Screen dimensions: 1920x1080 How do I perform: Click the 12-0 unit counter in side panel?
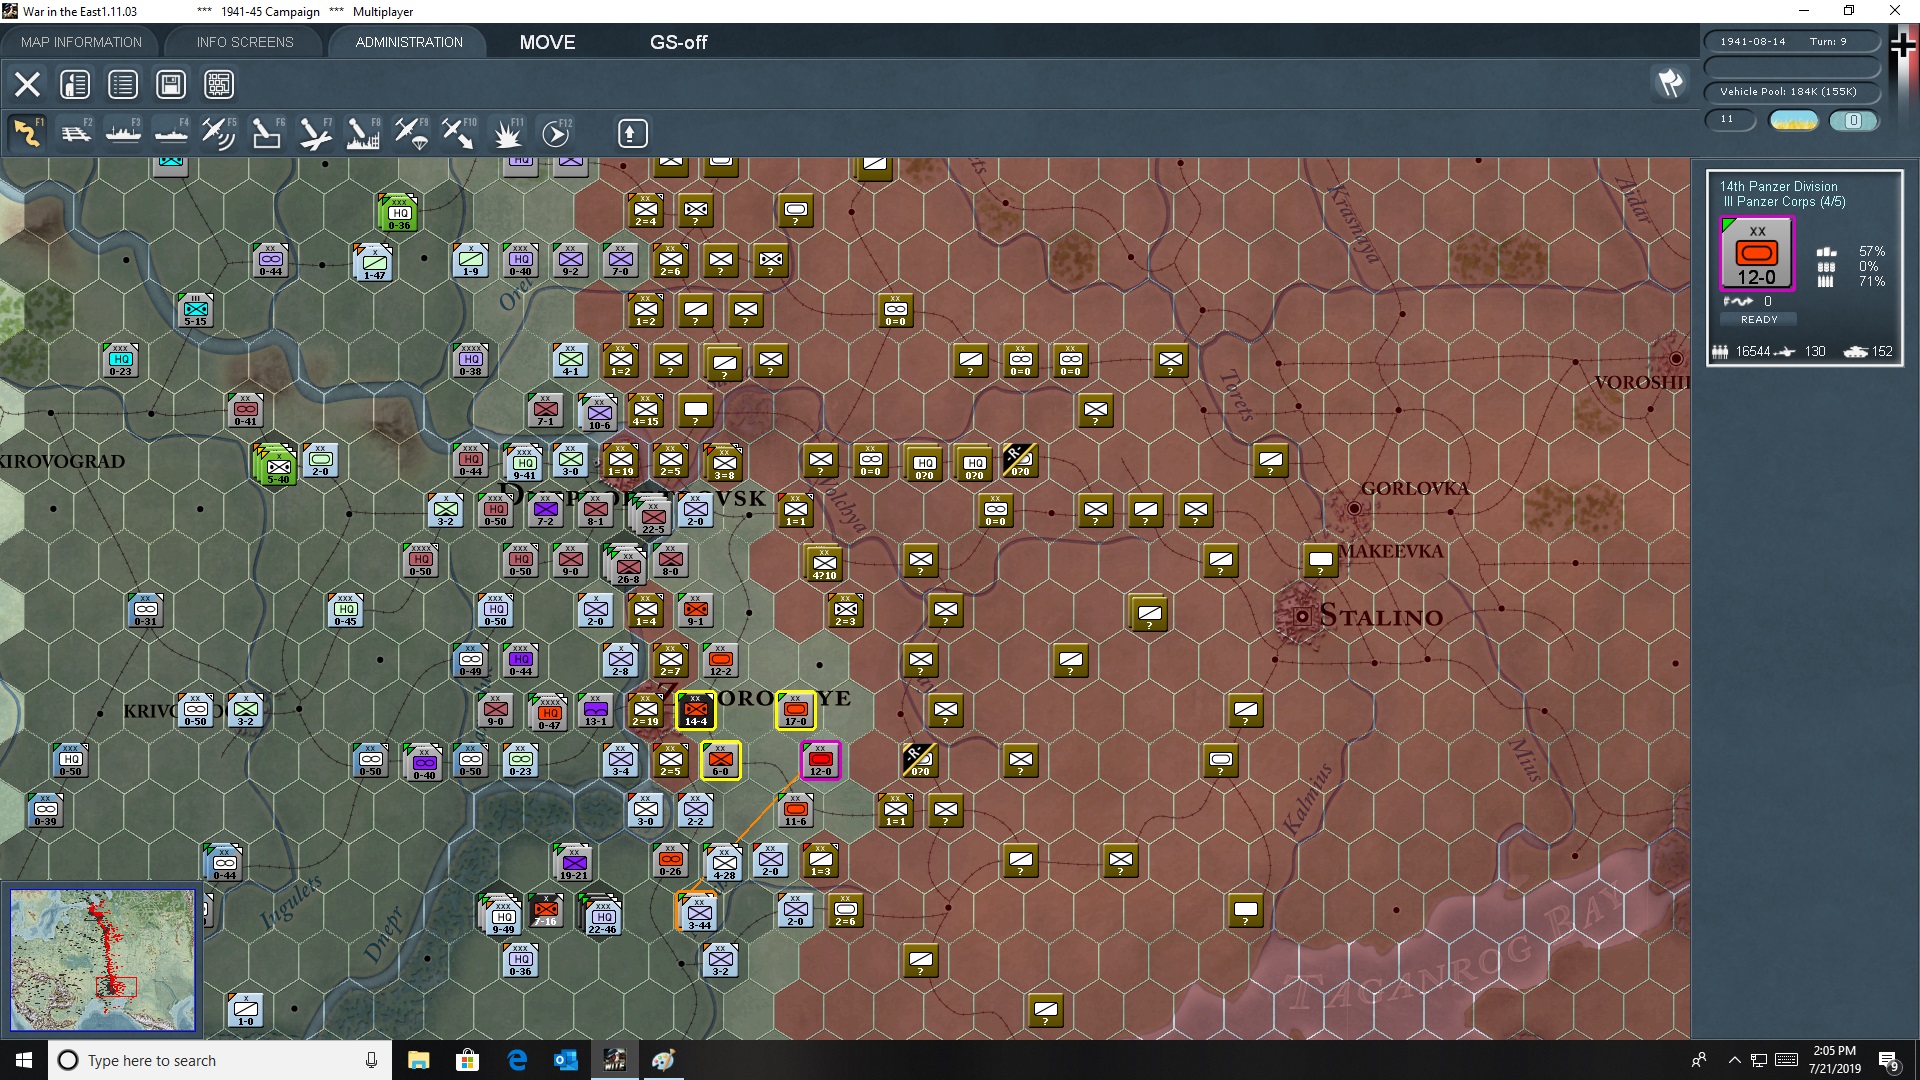tap(1757, 255)
